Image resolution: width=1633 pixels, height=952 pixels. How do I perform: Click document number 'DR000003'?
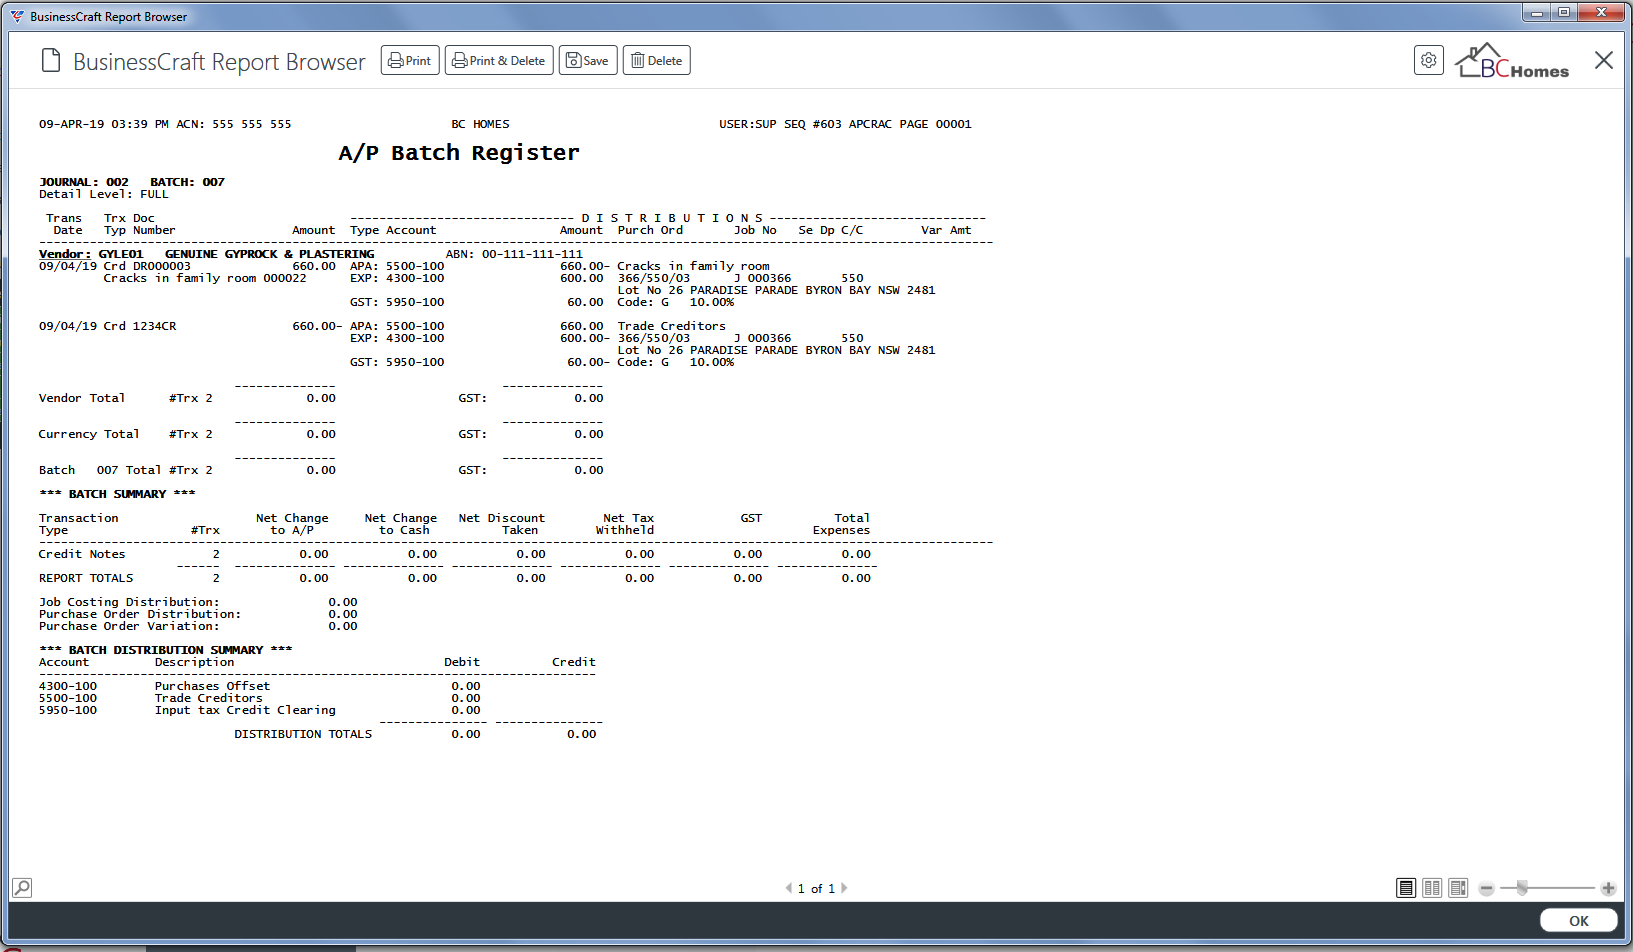pyautogui.click(x=162, y=266)
